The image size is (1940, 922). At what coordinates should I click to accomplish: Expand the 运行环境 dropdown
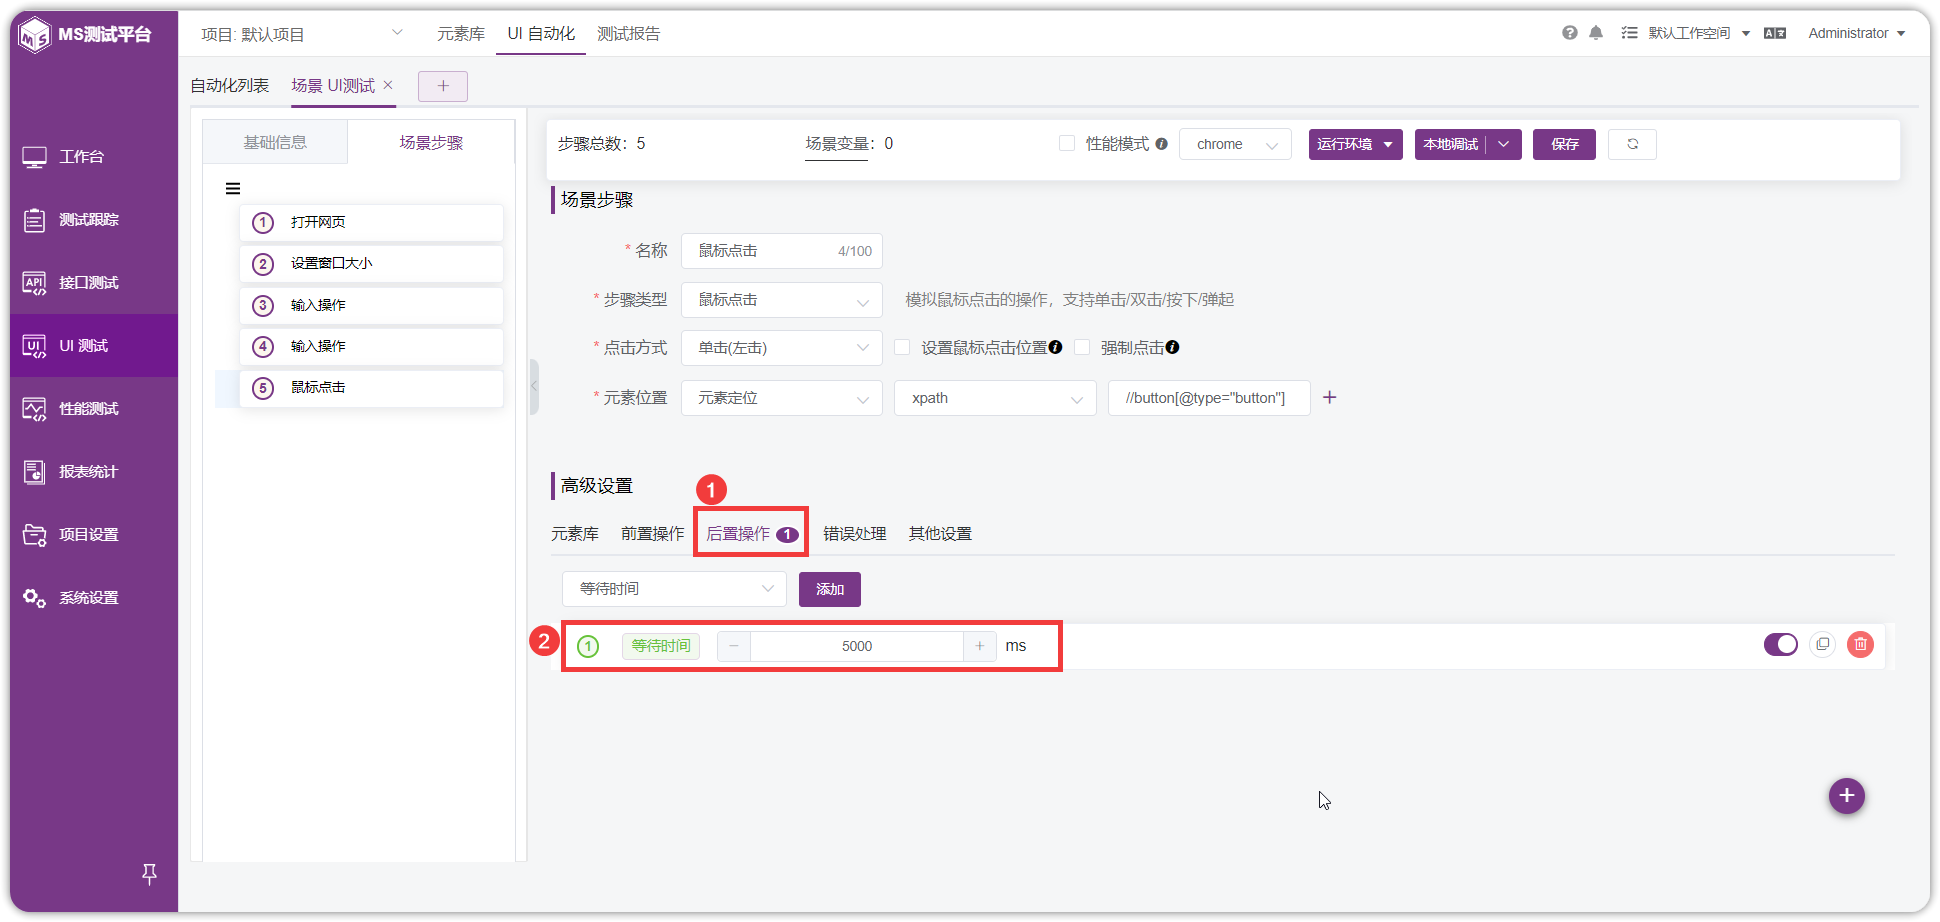1356,144
